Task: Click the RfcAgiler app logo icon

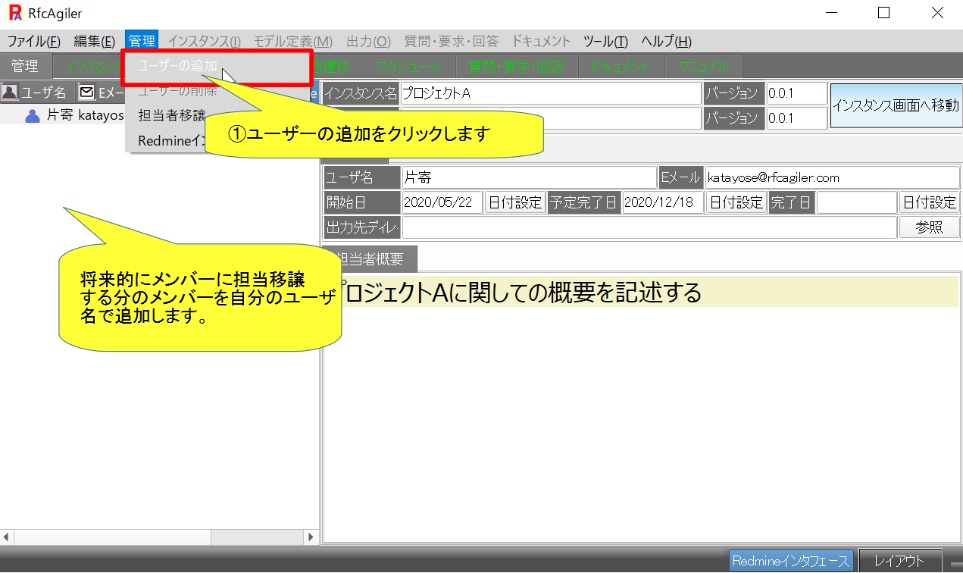Action: click(15, 13)
